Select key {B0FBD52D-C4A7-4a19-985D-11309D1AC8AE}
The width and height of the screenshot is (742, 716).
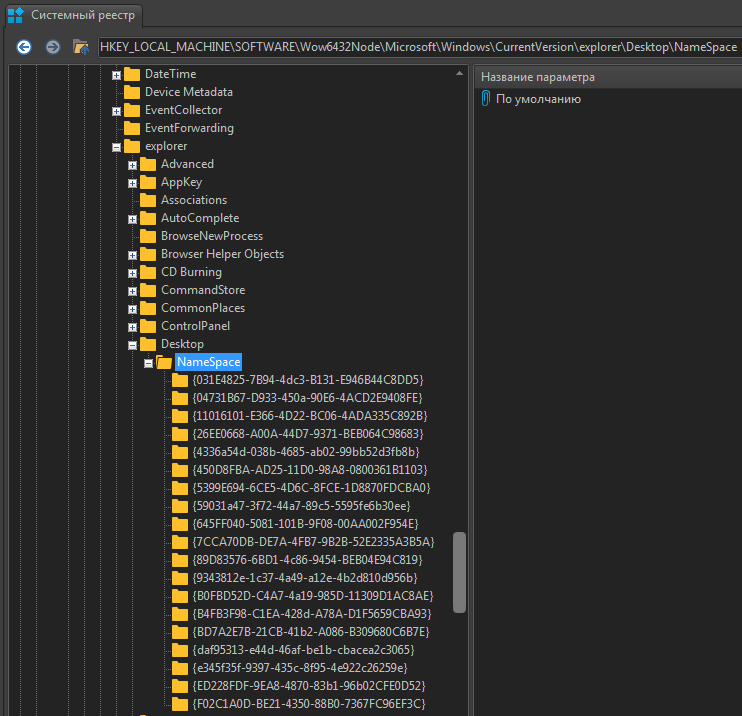tap(313, 595)
